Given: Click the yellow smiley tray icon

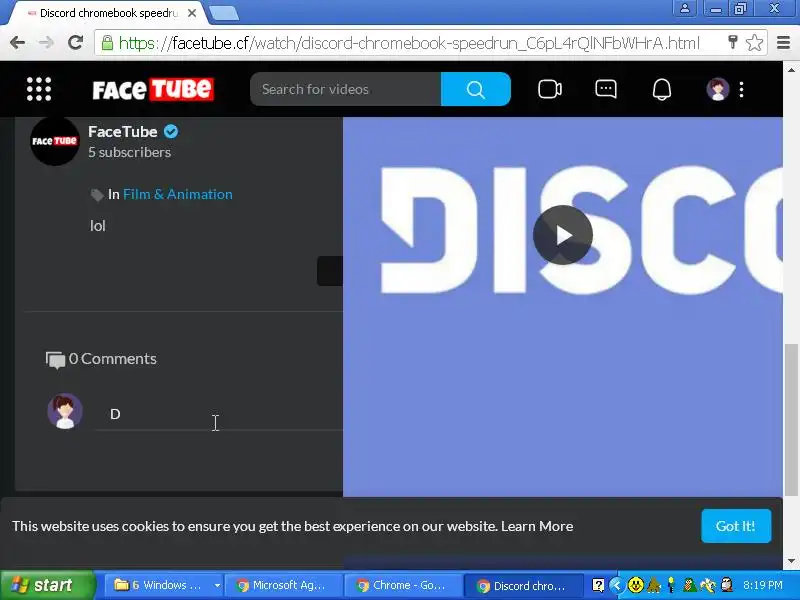Looking at the screenshot, I should [x=635, y=585].
